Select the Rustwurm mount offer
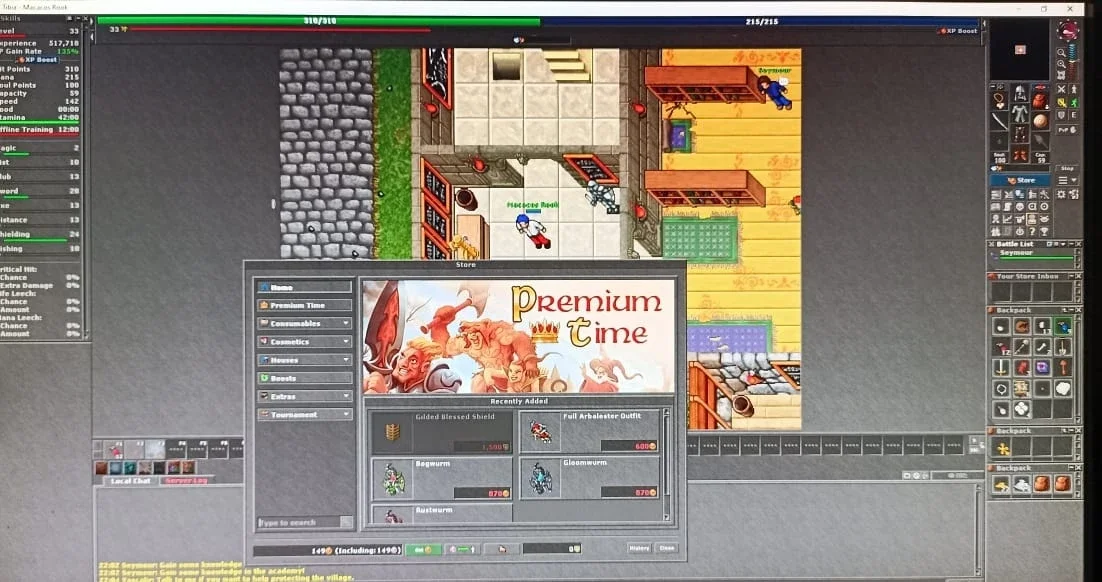The height and width of the screenshot is (582, 1102). coord(441,514)
